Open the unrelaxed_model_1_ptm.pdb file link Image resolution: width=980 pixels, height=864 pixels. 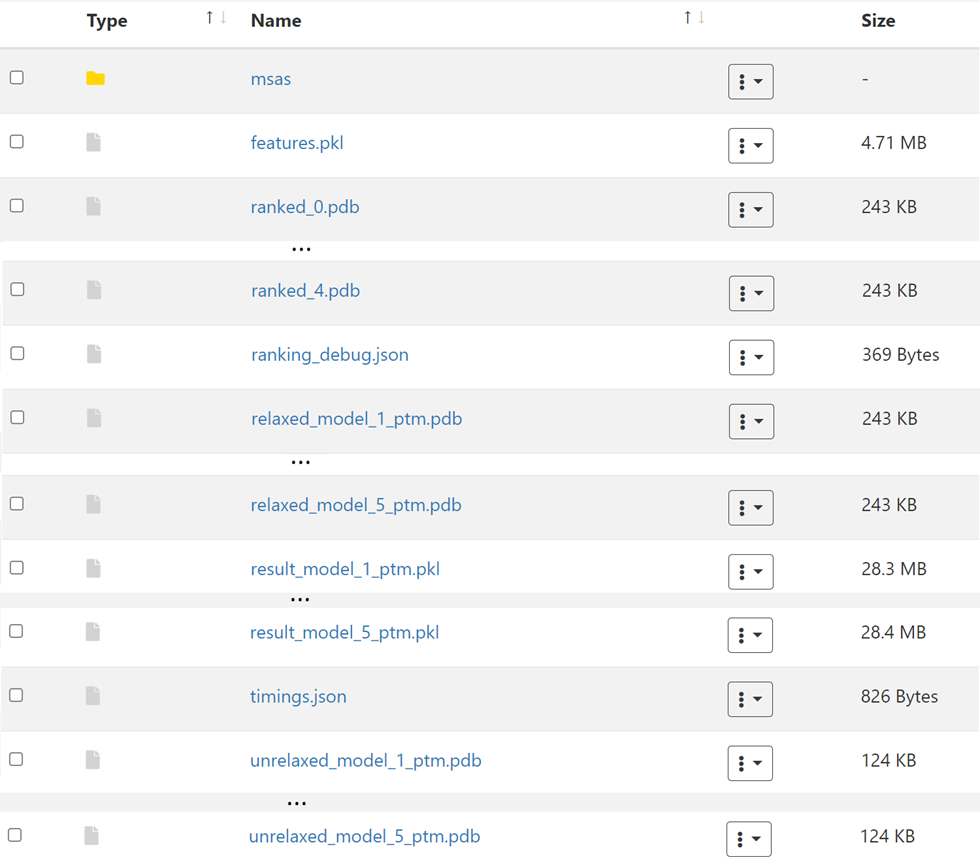tap(366, 761)
